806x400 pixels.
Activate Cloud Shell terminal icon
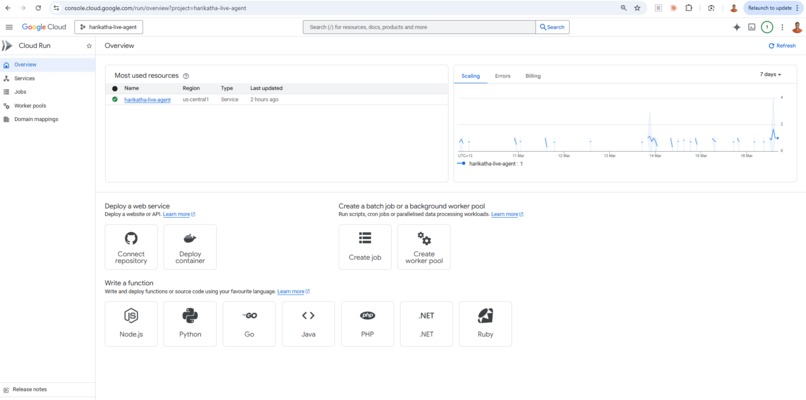pos(752,27)
